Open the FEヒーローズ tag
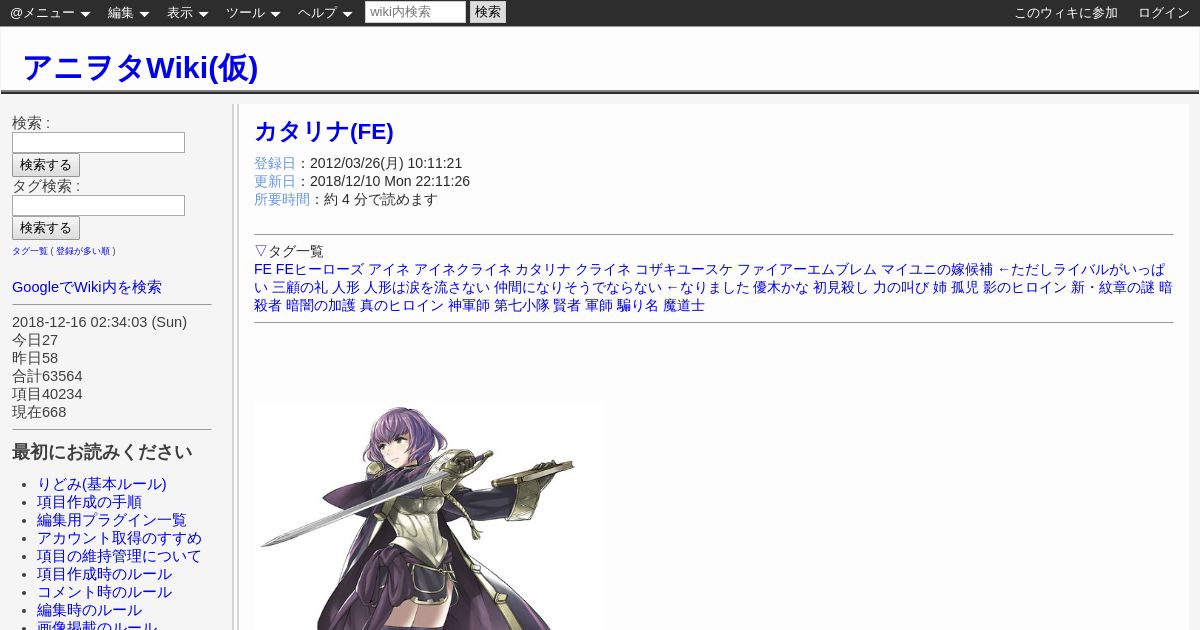1200x630 pixels. click(x=320, y=269)
